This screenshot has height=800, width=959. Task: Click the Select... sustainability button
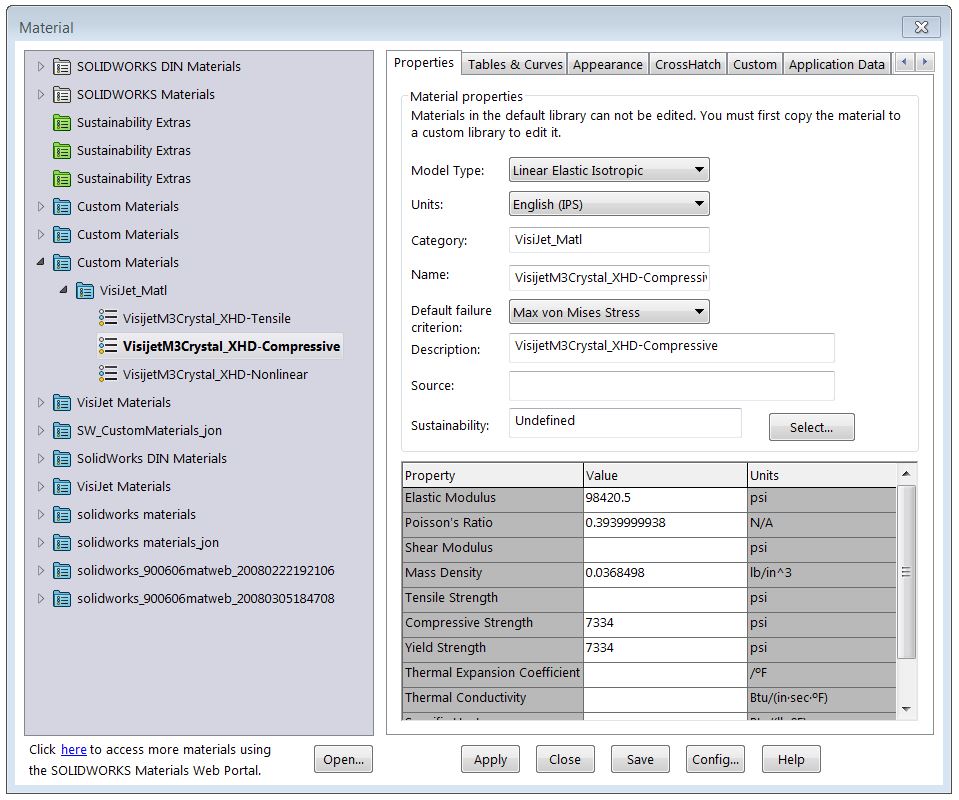click(812, 427)
